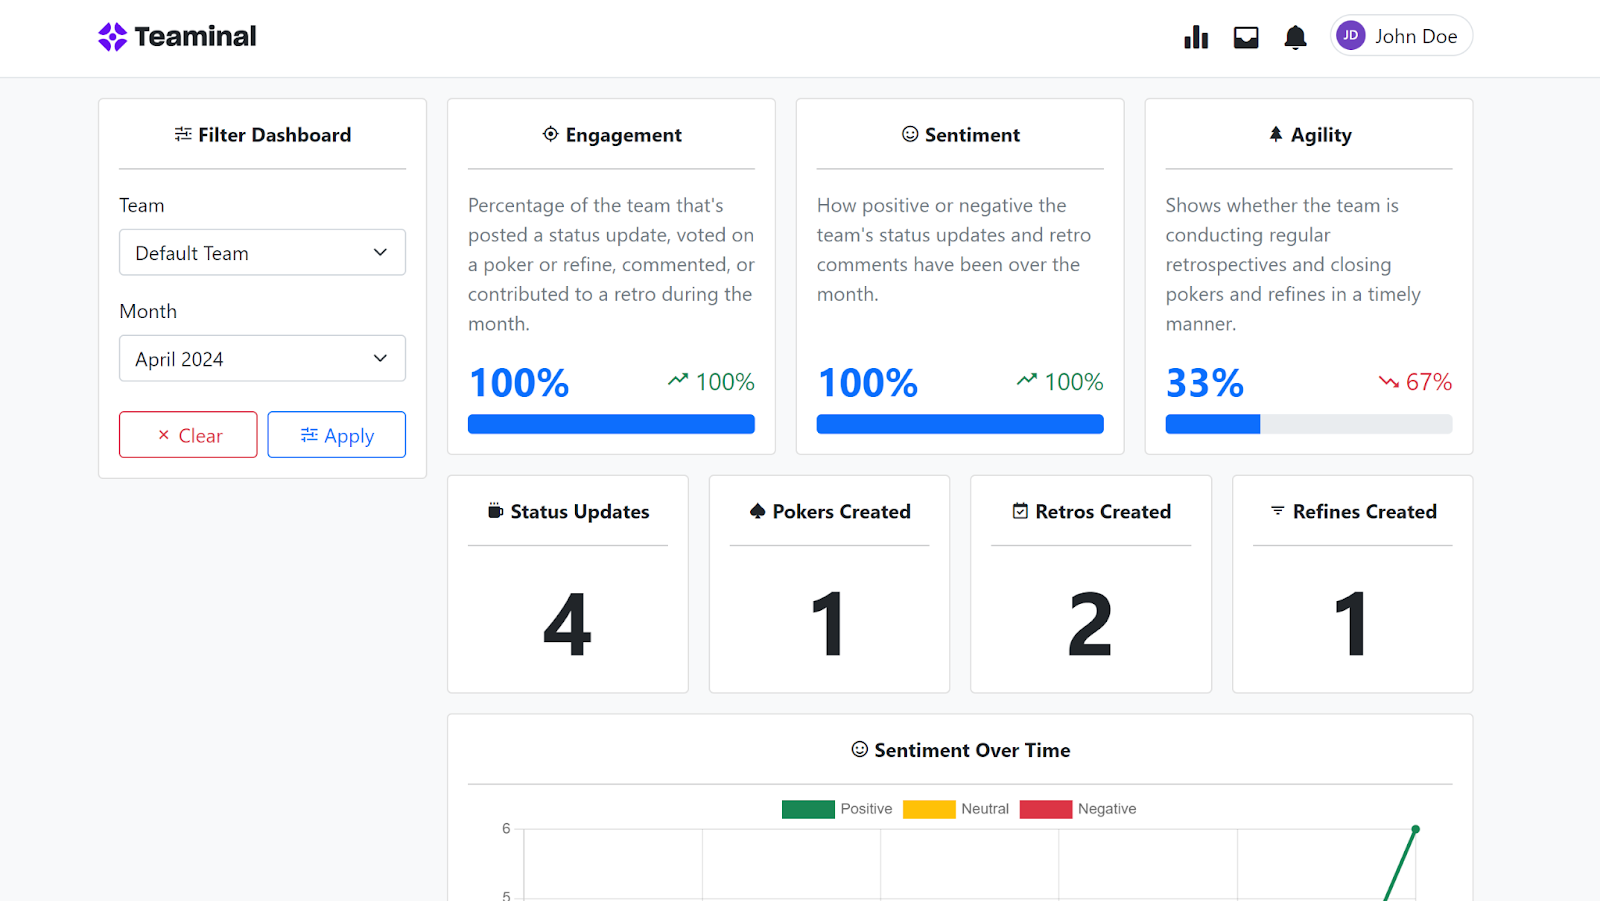Click the JD user avatar
The height and width of the screenshot is (901, 1600).
[x=1350, y=35]
